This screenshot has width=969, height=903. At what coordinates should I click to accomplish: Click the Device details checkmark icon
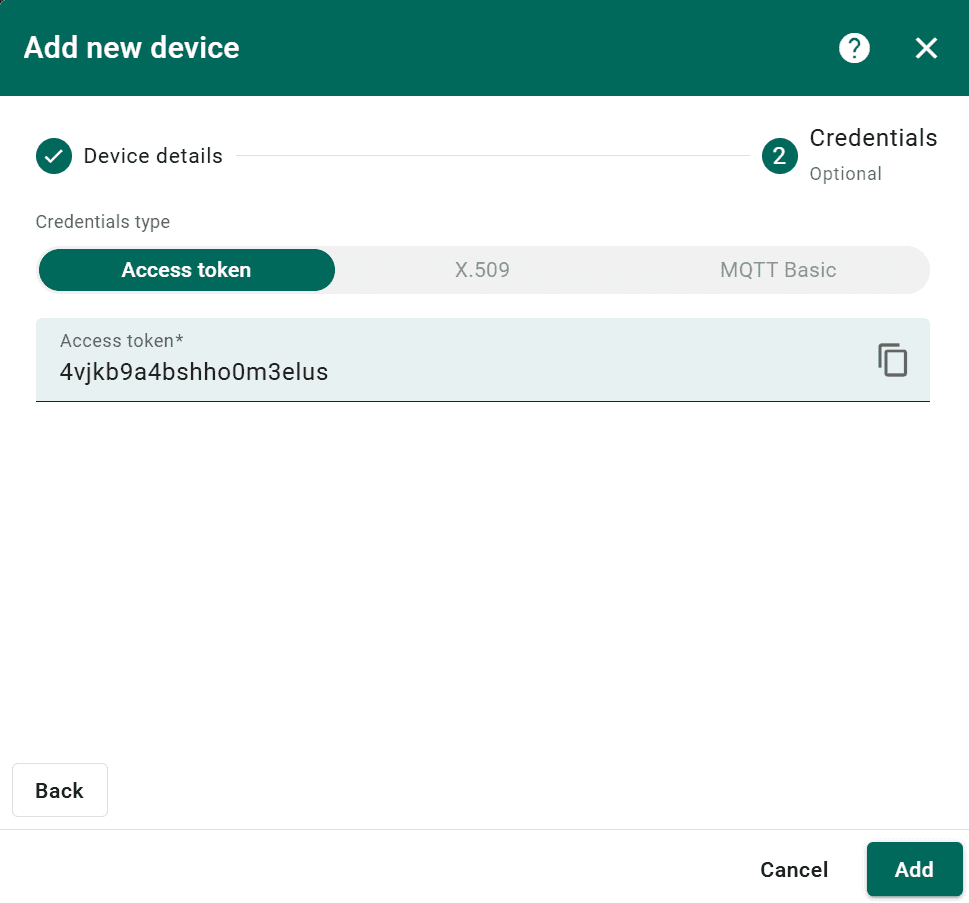(54, 156)
